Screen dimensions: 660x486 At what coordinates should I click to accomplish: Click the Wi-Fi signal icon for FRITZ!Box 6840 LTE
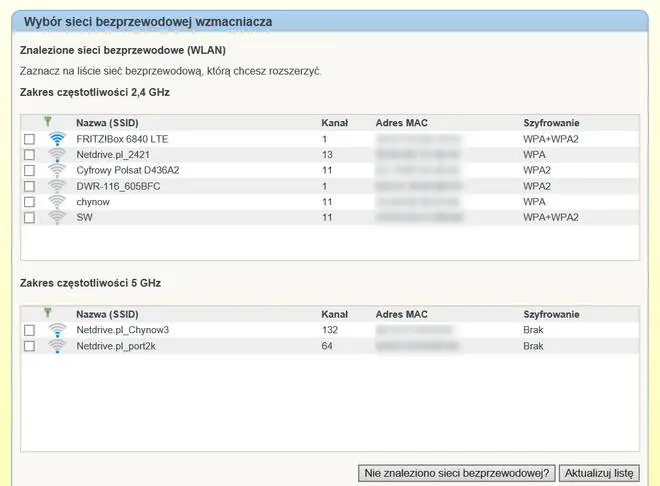tap(57, 139)
